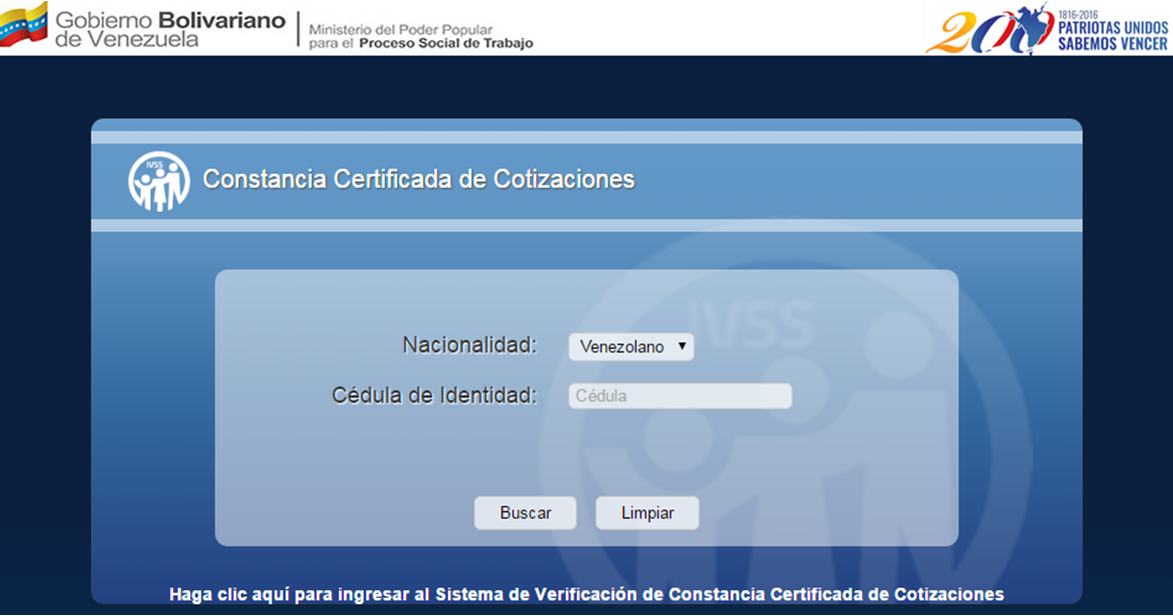Click the Constancia Certificada de Cotizaciones heading
1173x616 pixels.
tap(418, 180)
